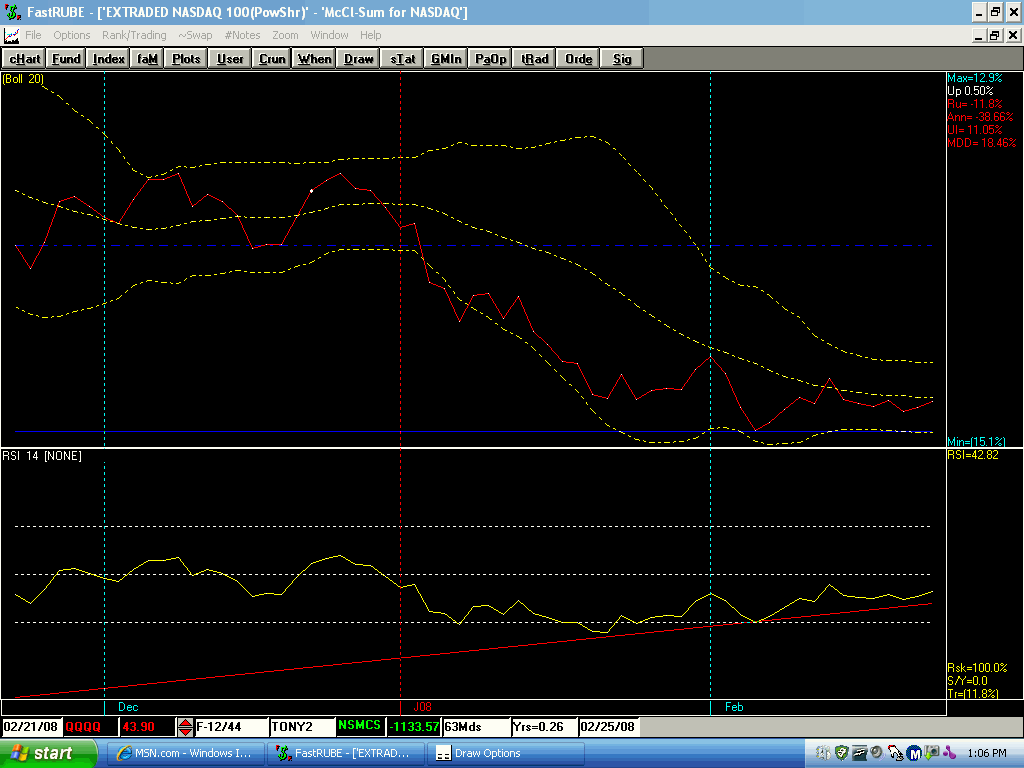Open the cHart toolbar button
The width and height of the screenshot is (1024, 768).
[x=24, y=59]
